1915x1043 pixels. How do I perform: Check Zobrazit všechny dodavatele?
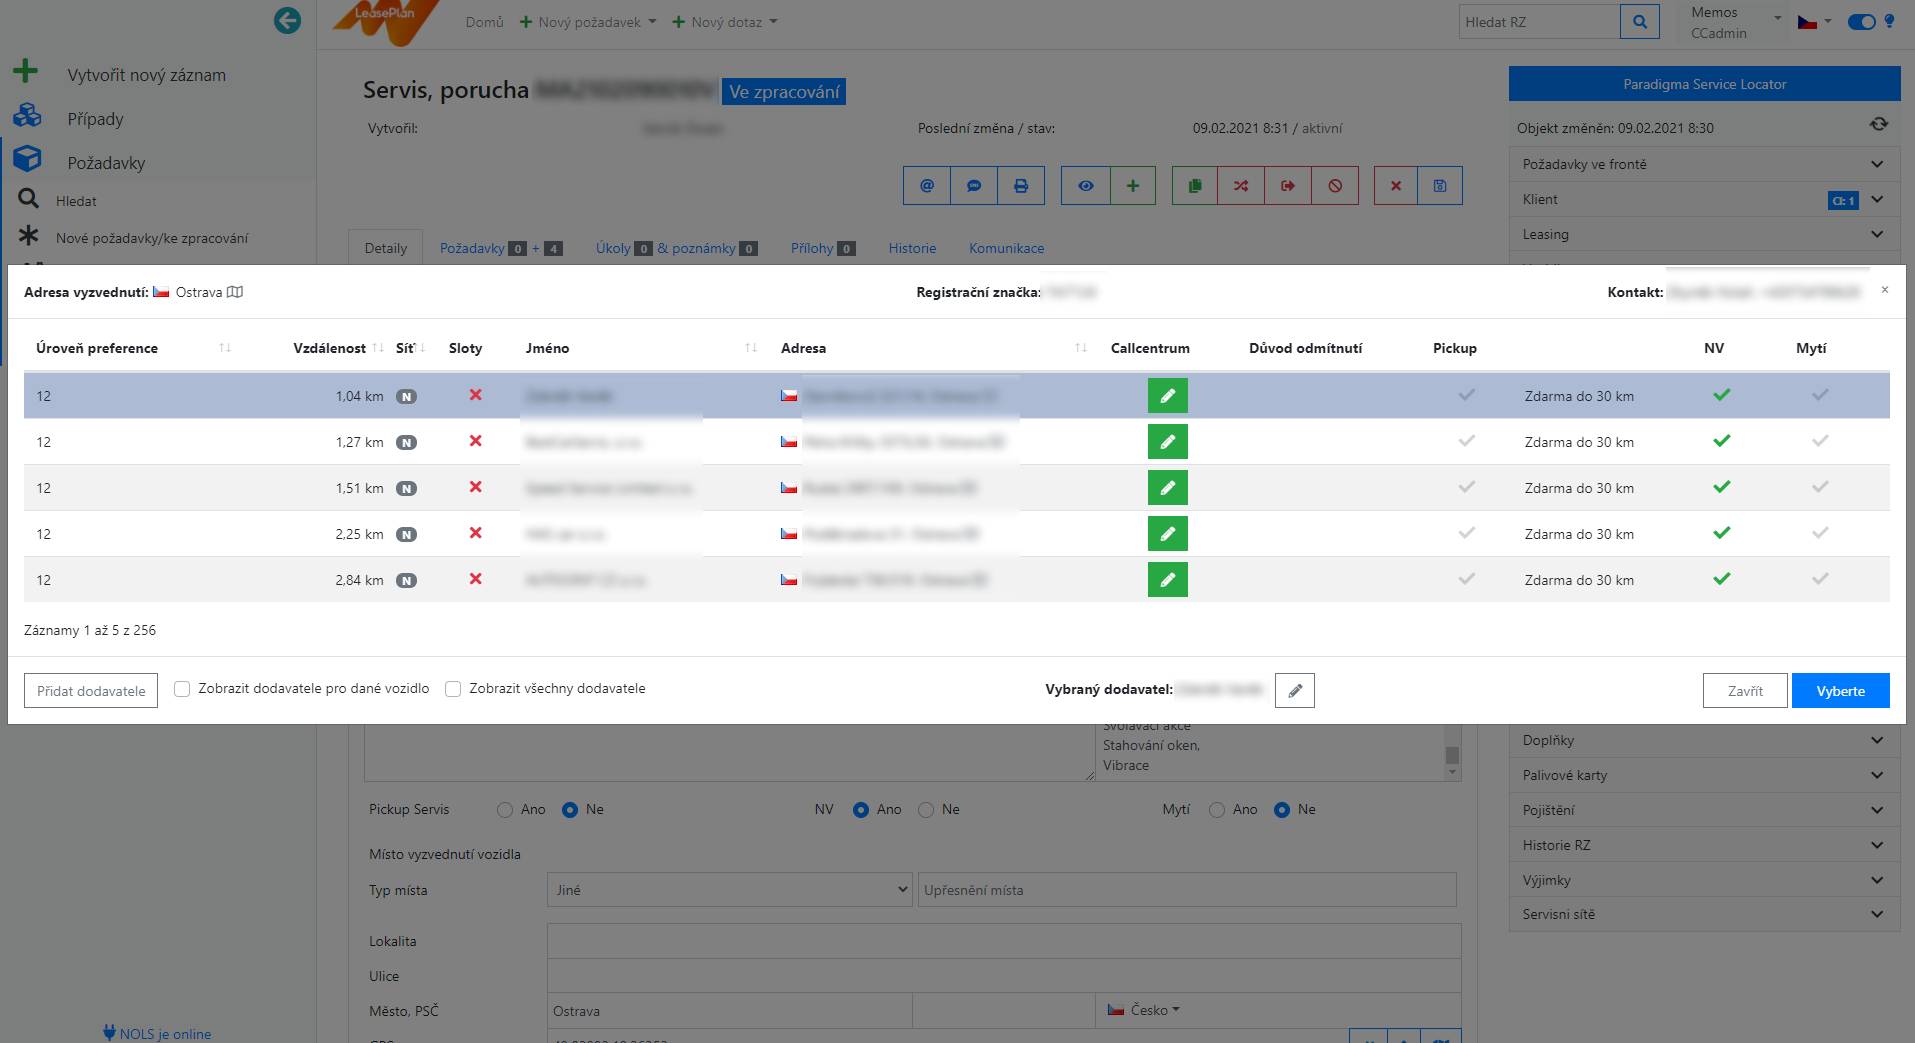pos(453,689)
